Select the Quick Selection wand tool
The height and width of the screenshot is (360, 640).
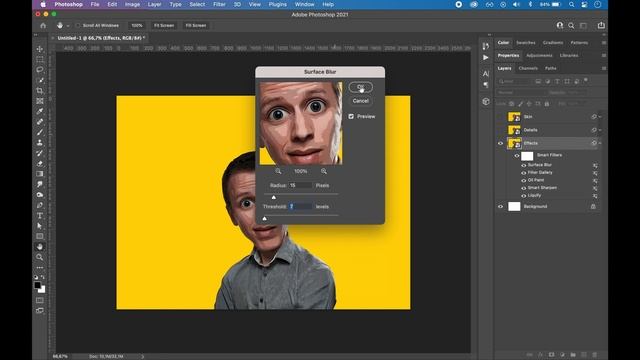(x=40, y=80)
